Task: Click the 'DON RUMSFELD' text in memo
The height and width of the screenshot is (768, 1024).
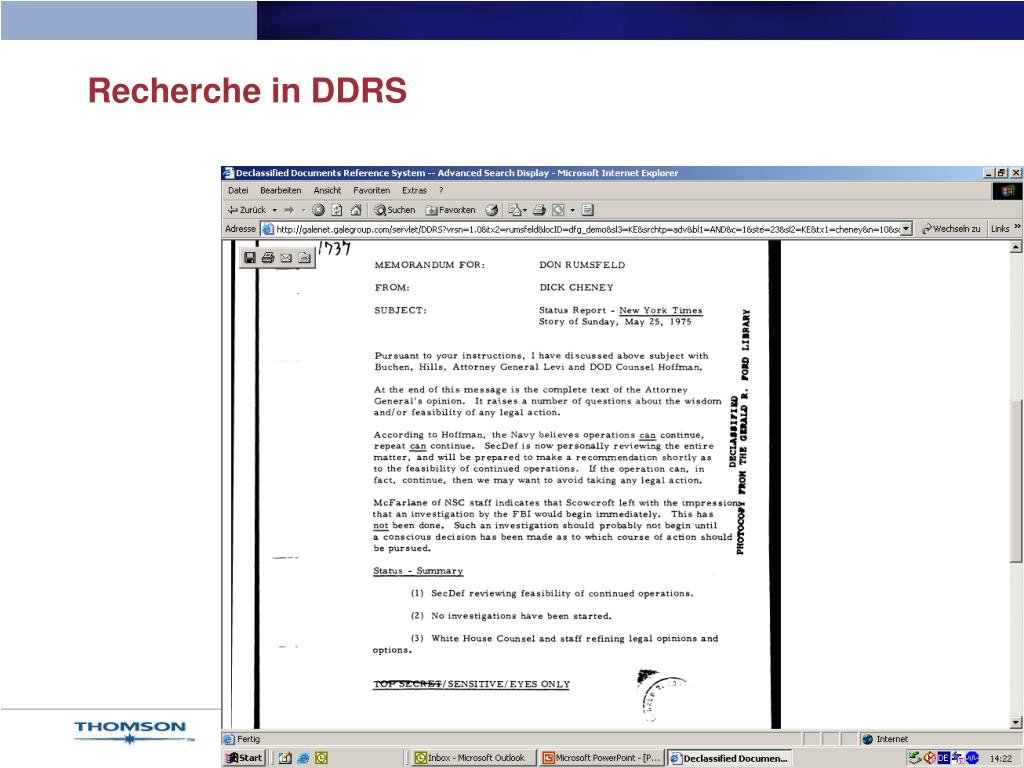Action: (x=582, y=264)
